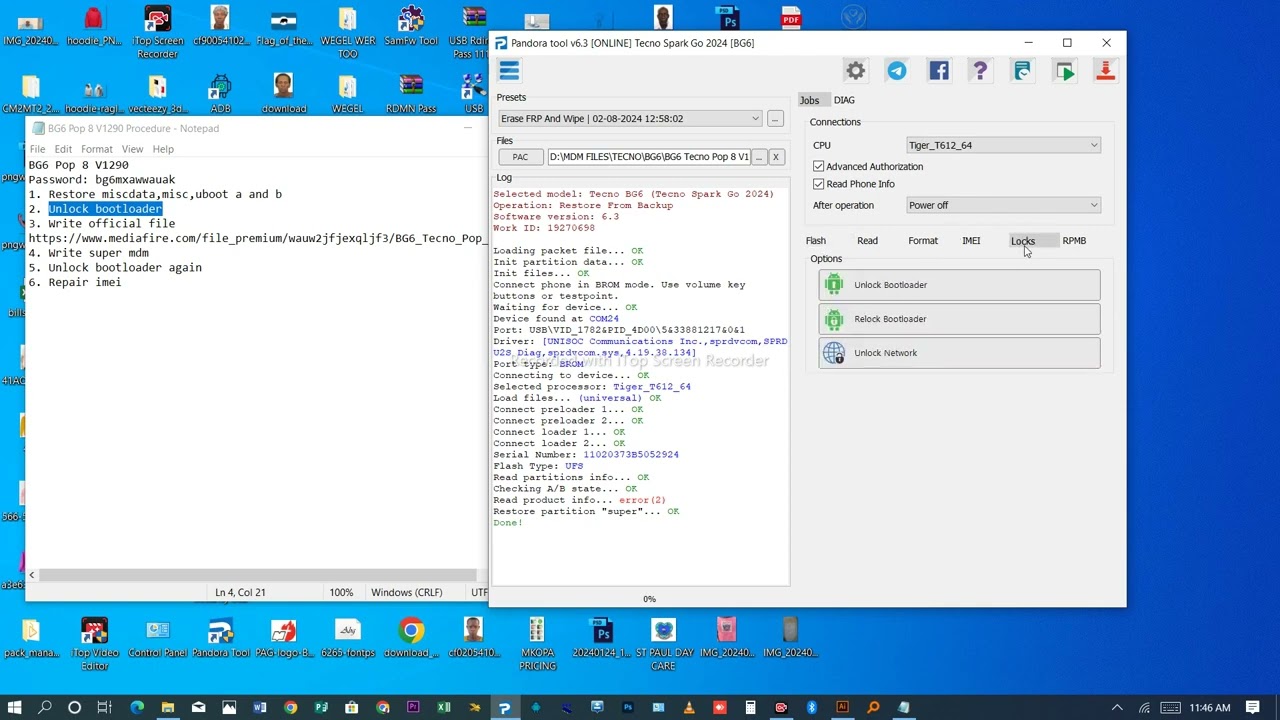The width and height of the screenshot is (1280, 720).
Task: Click 'Repair imei' line in Notepad
Action: 85,283
